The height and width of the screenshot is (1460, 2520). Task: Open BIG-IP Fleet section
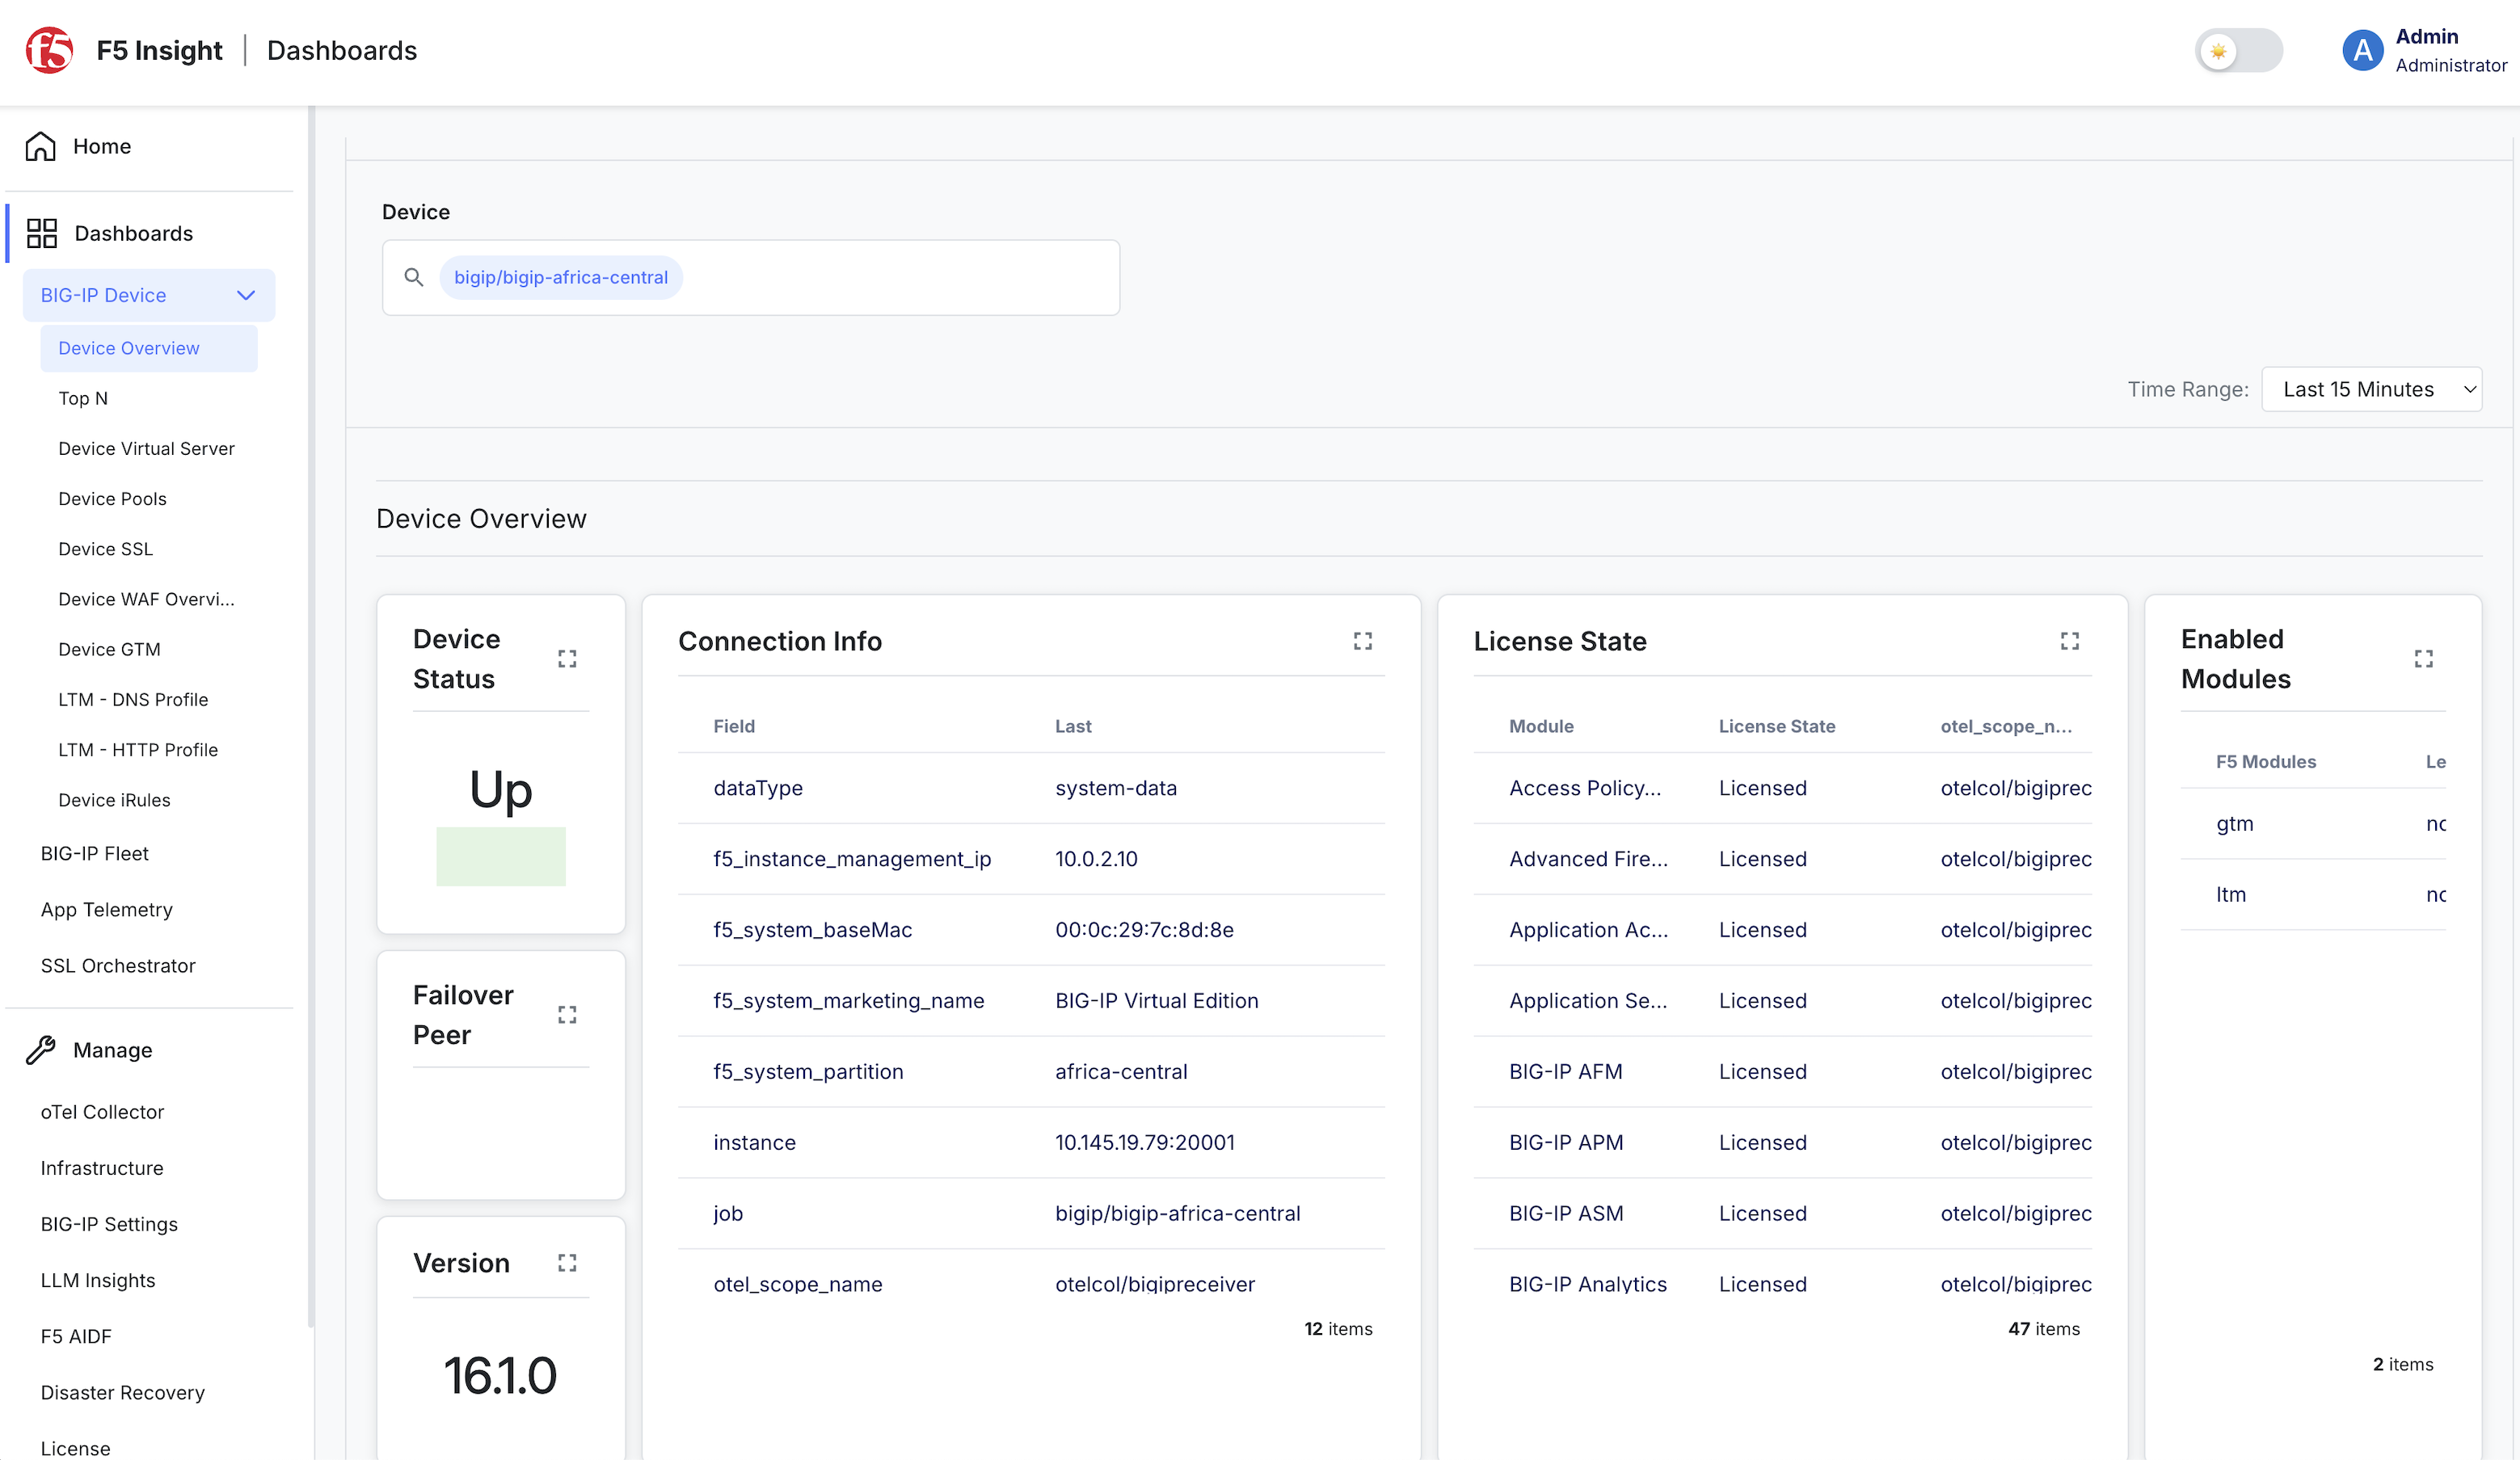point(94,853)
